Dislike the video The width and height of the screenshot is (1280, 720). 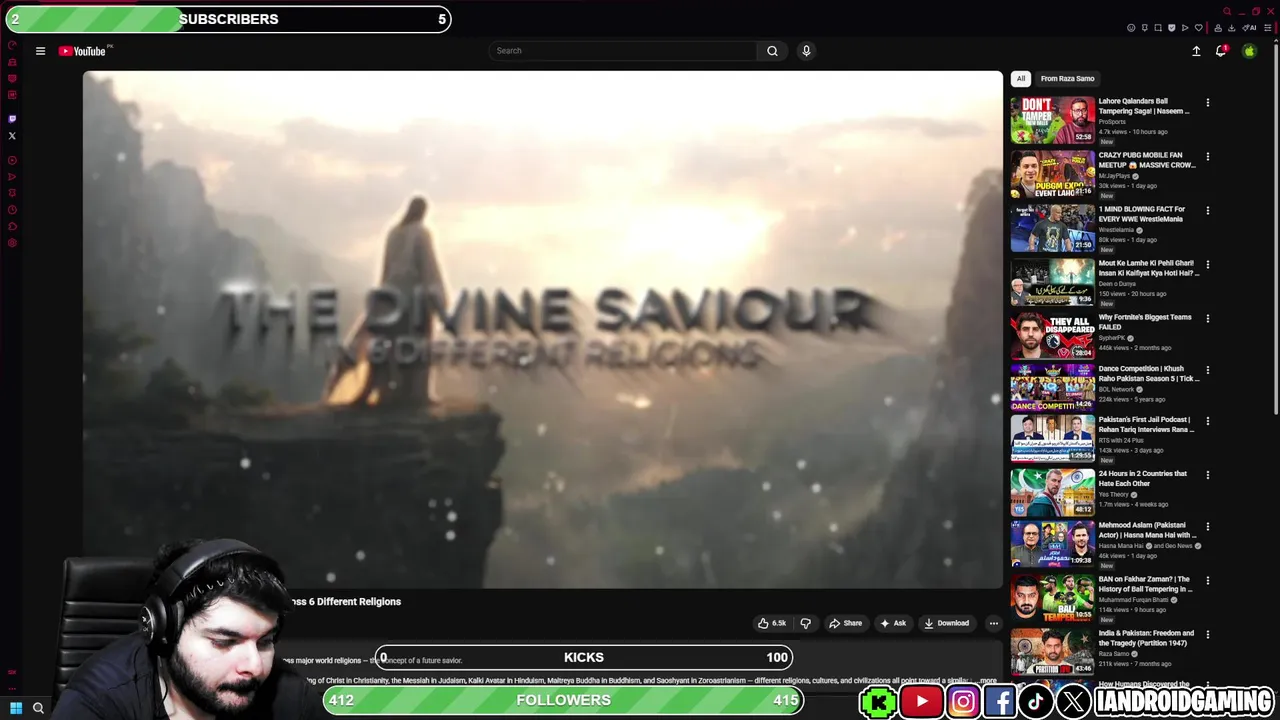point(805,623)
